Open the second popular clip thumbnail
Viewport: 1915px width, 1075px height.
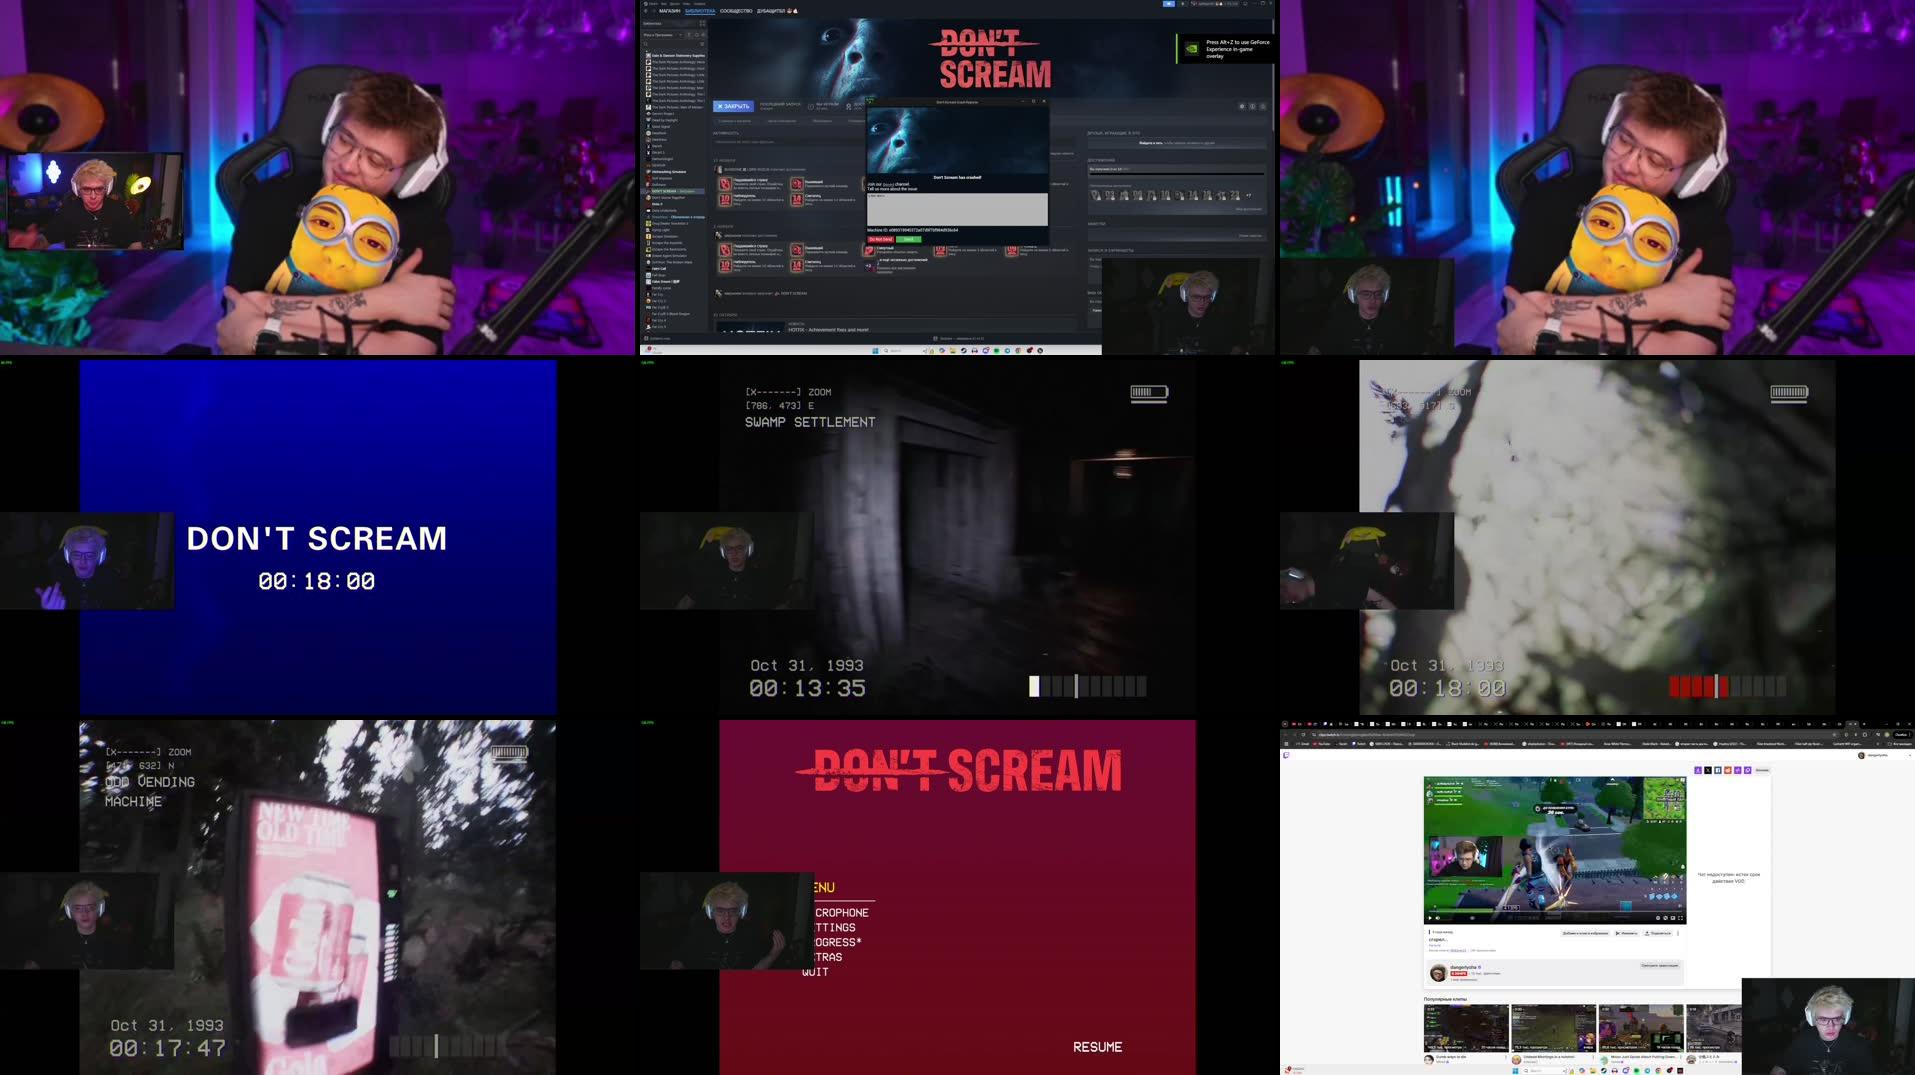1553,1028
